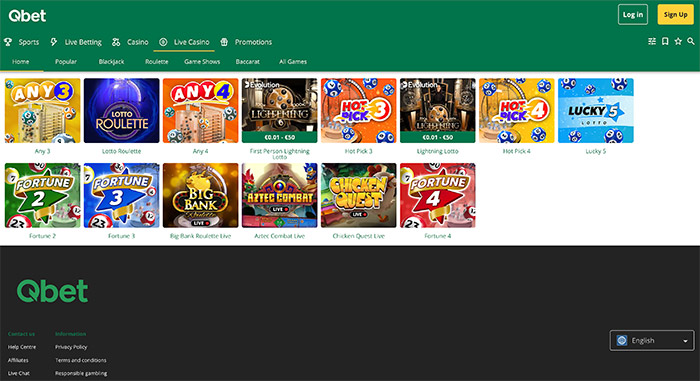Viewport: 700px width, 381px height.
Task: Open the Hot Pick 4 game thumbnail
Action: point(517,111)
